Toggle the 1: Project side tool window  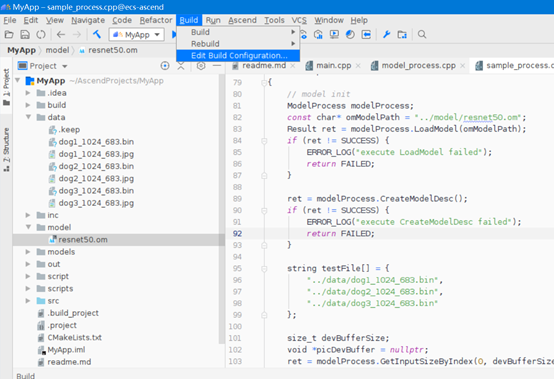click(x=6, y=87)
